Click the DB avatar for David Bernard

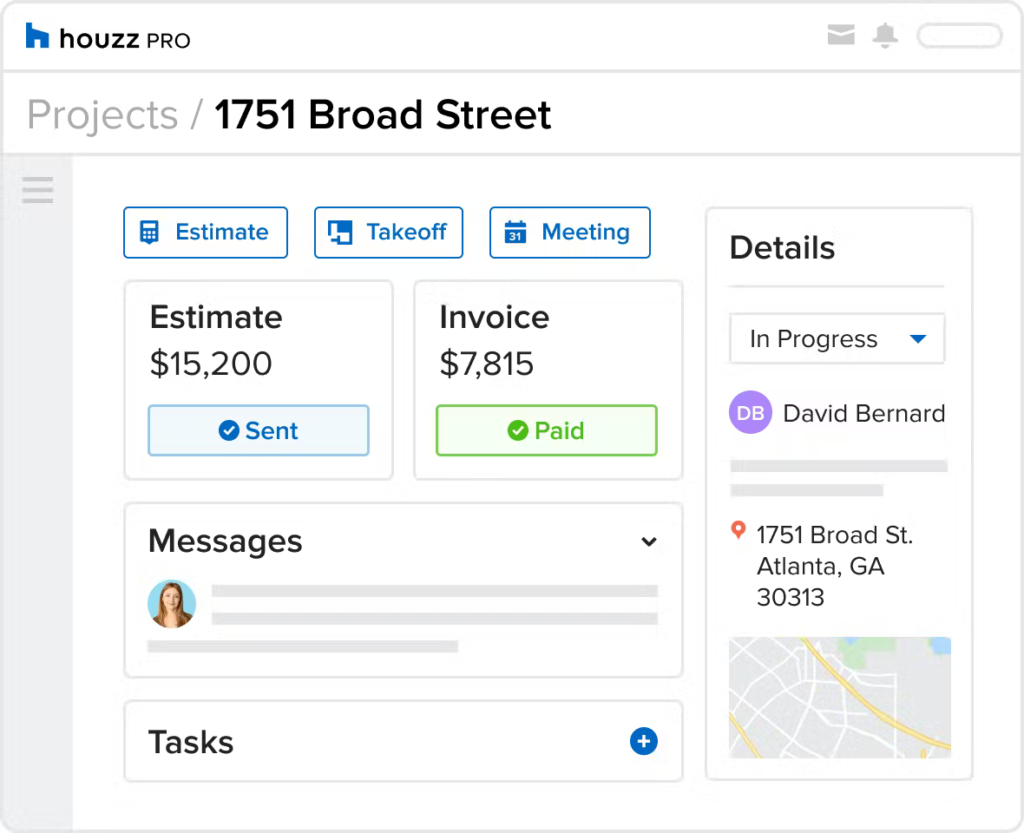click(750, 412)
